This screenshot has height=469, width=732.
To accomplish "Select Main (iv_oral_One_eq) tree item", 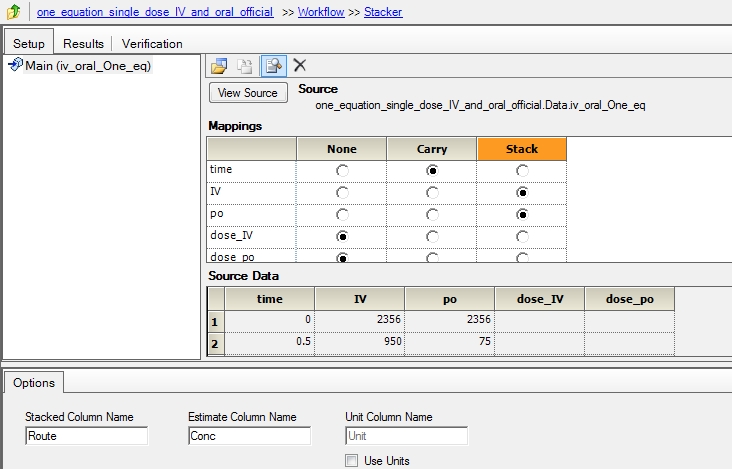I will point(88,66).
